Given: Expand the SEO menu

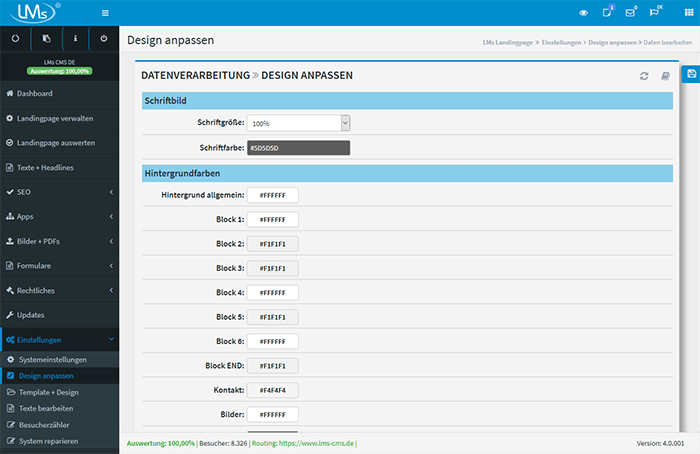Looking at the screenshot, I should click(59, 191).
